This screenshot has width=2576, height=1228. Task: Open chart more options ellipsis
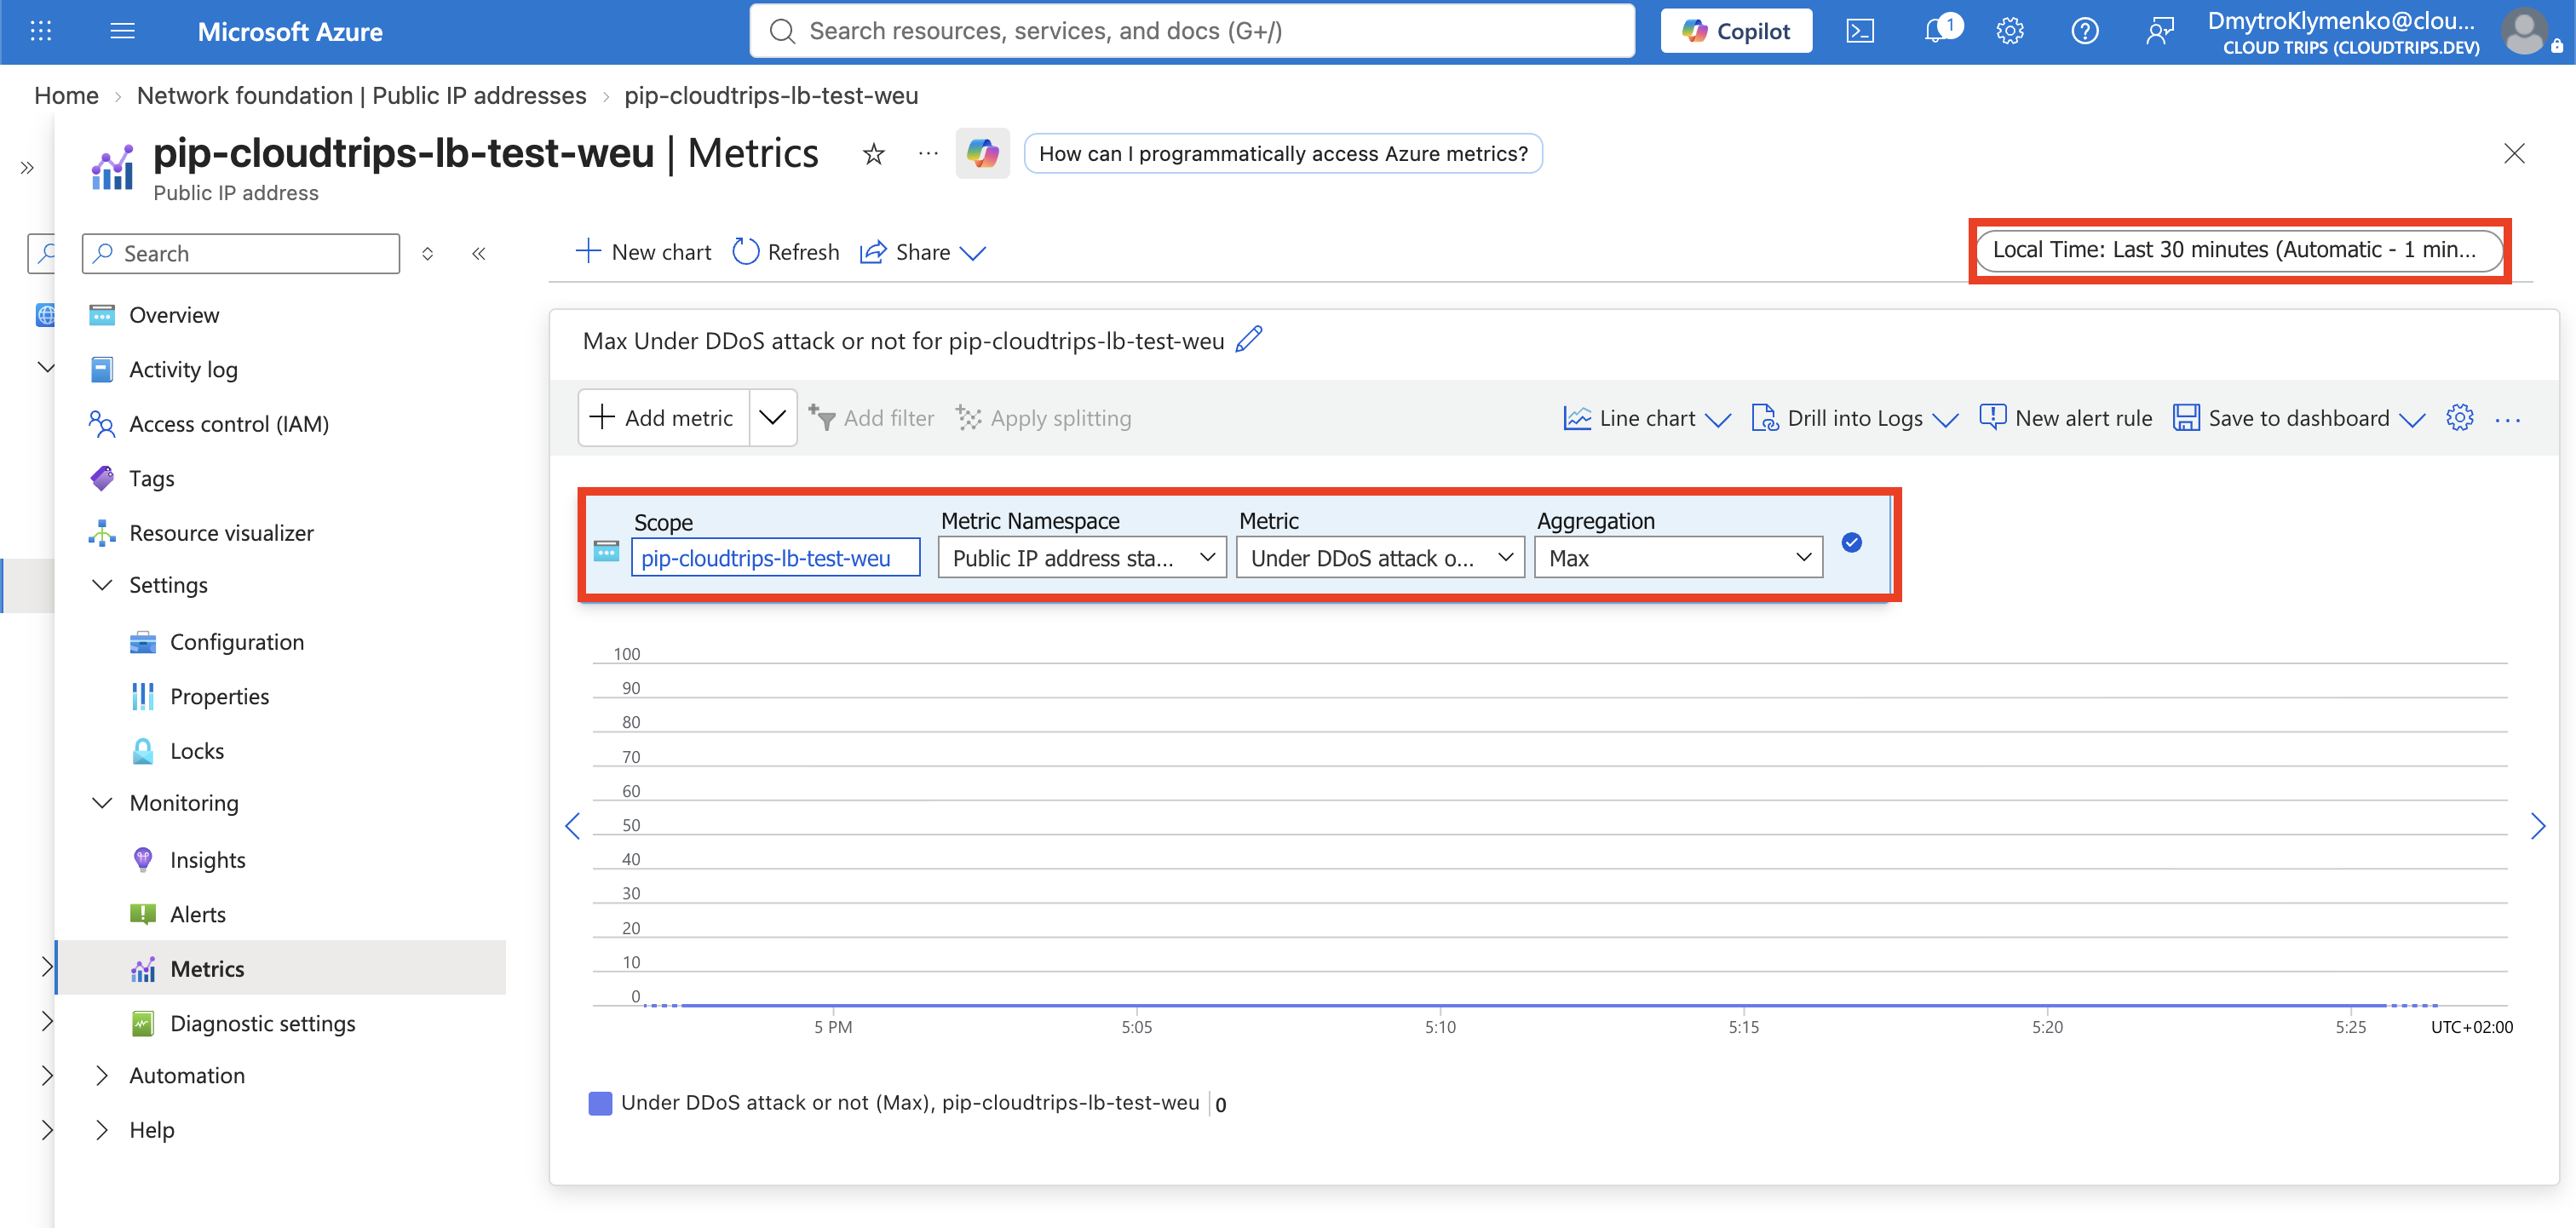tap(2507, 419)
